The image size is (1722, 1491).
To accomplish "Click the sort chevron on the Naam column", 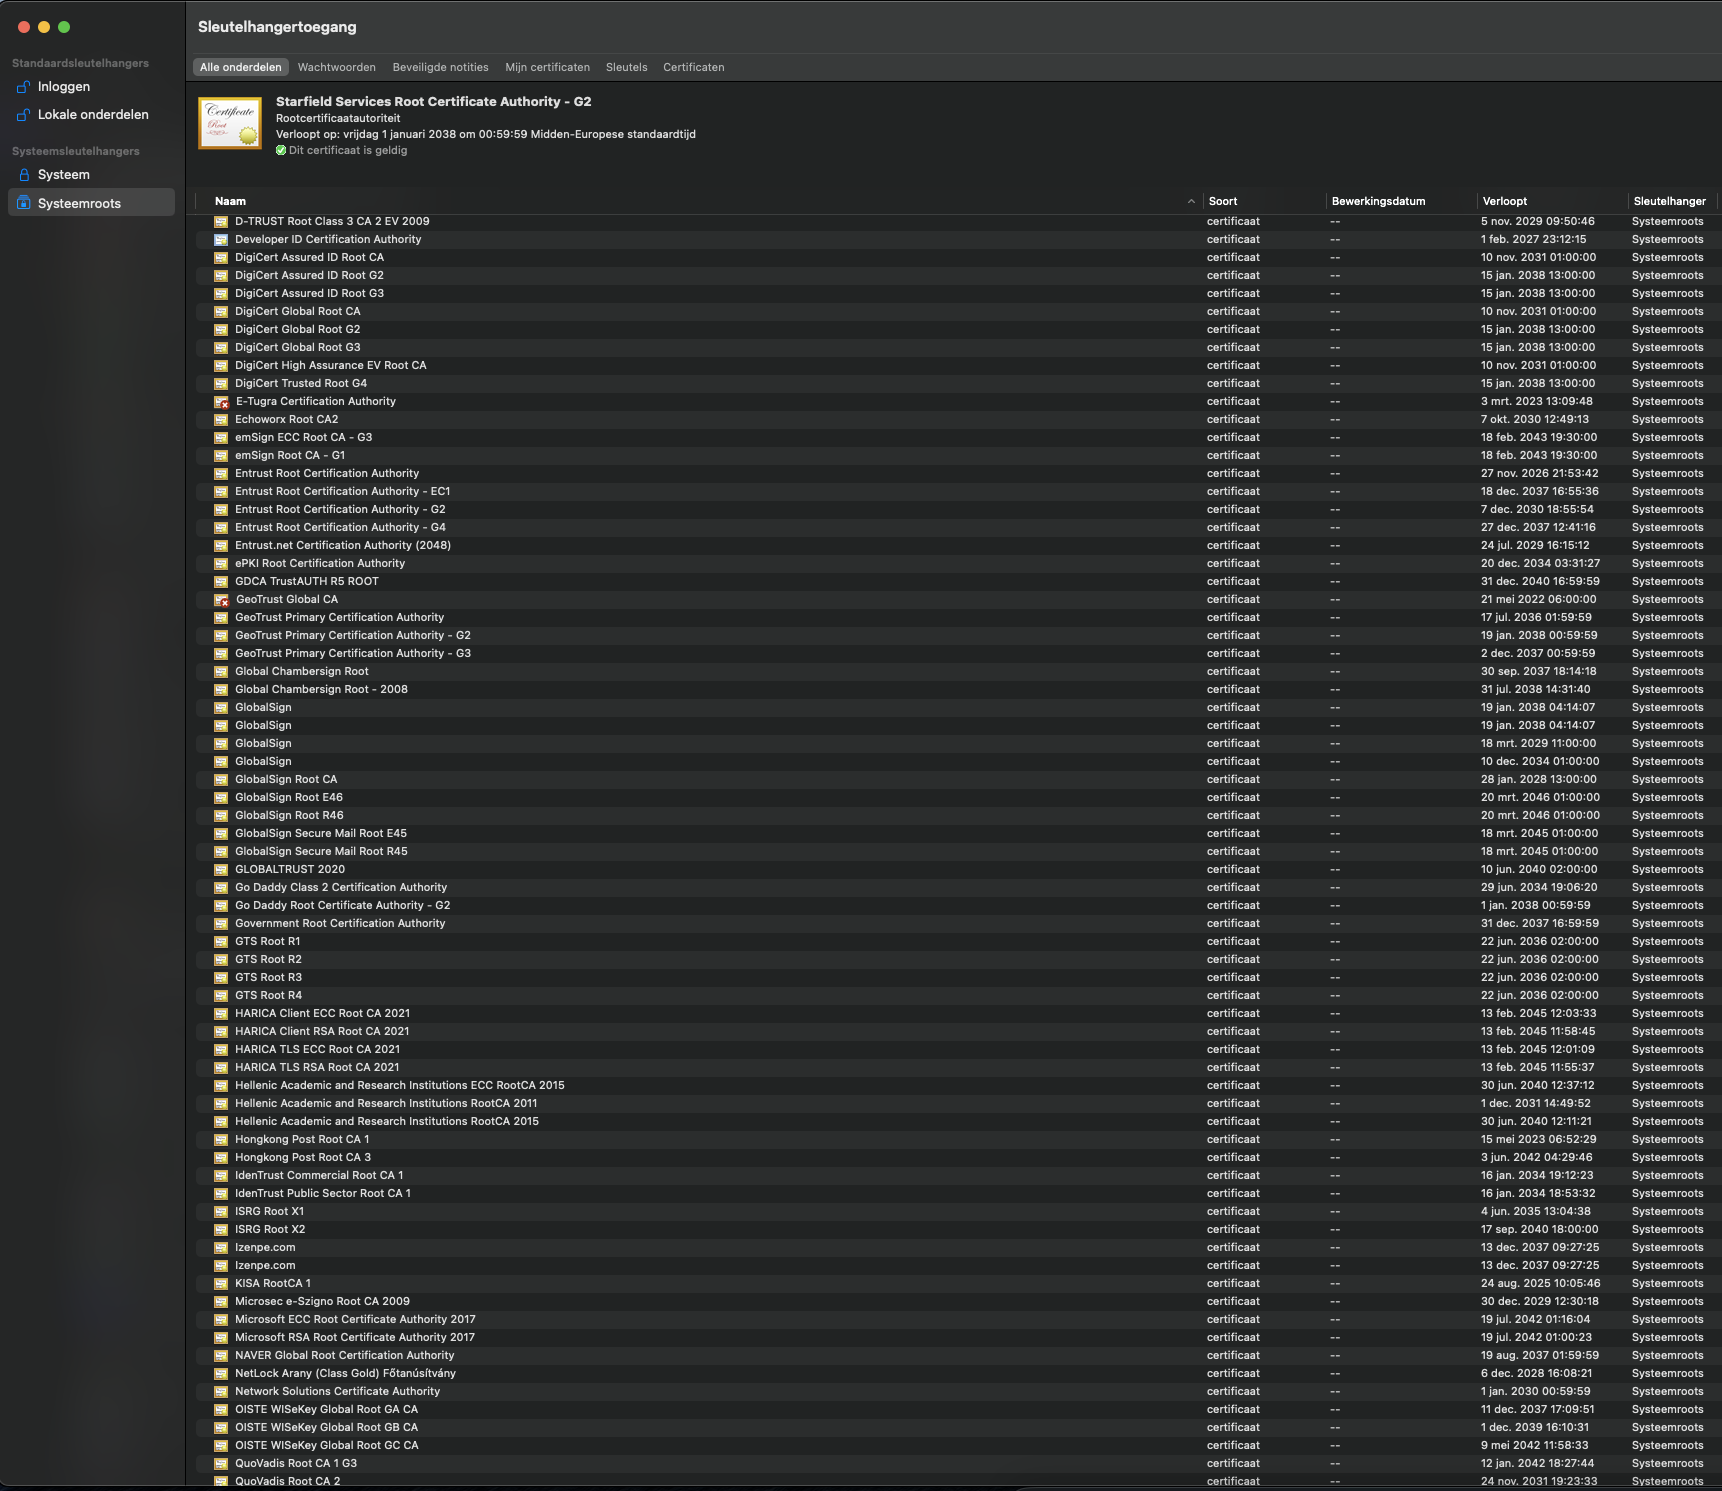I will (1190, 200).
